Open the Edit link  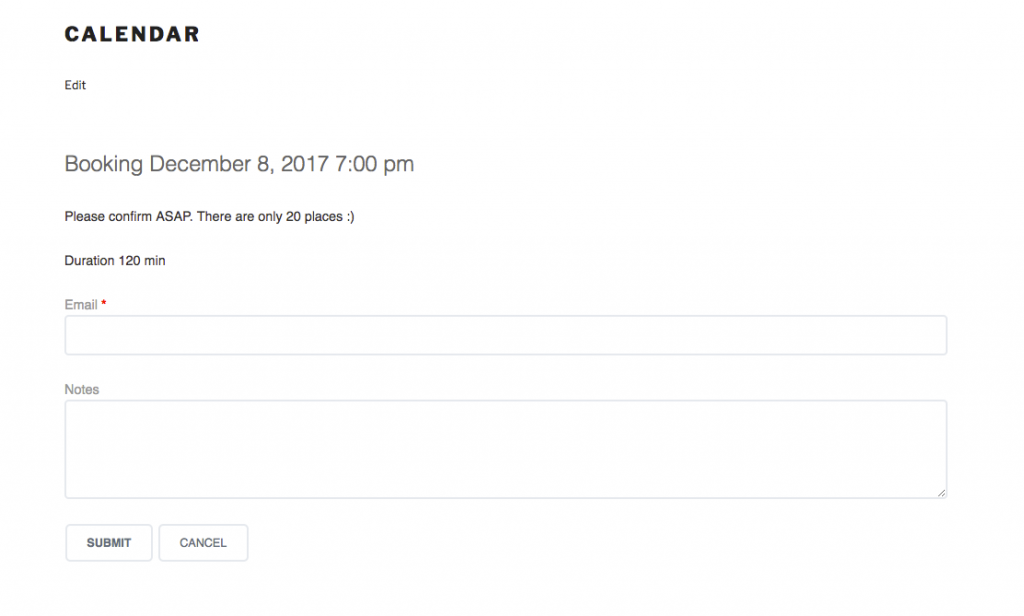tap(75, 86)
